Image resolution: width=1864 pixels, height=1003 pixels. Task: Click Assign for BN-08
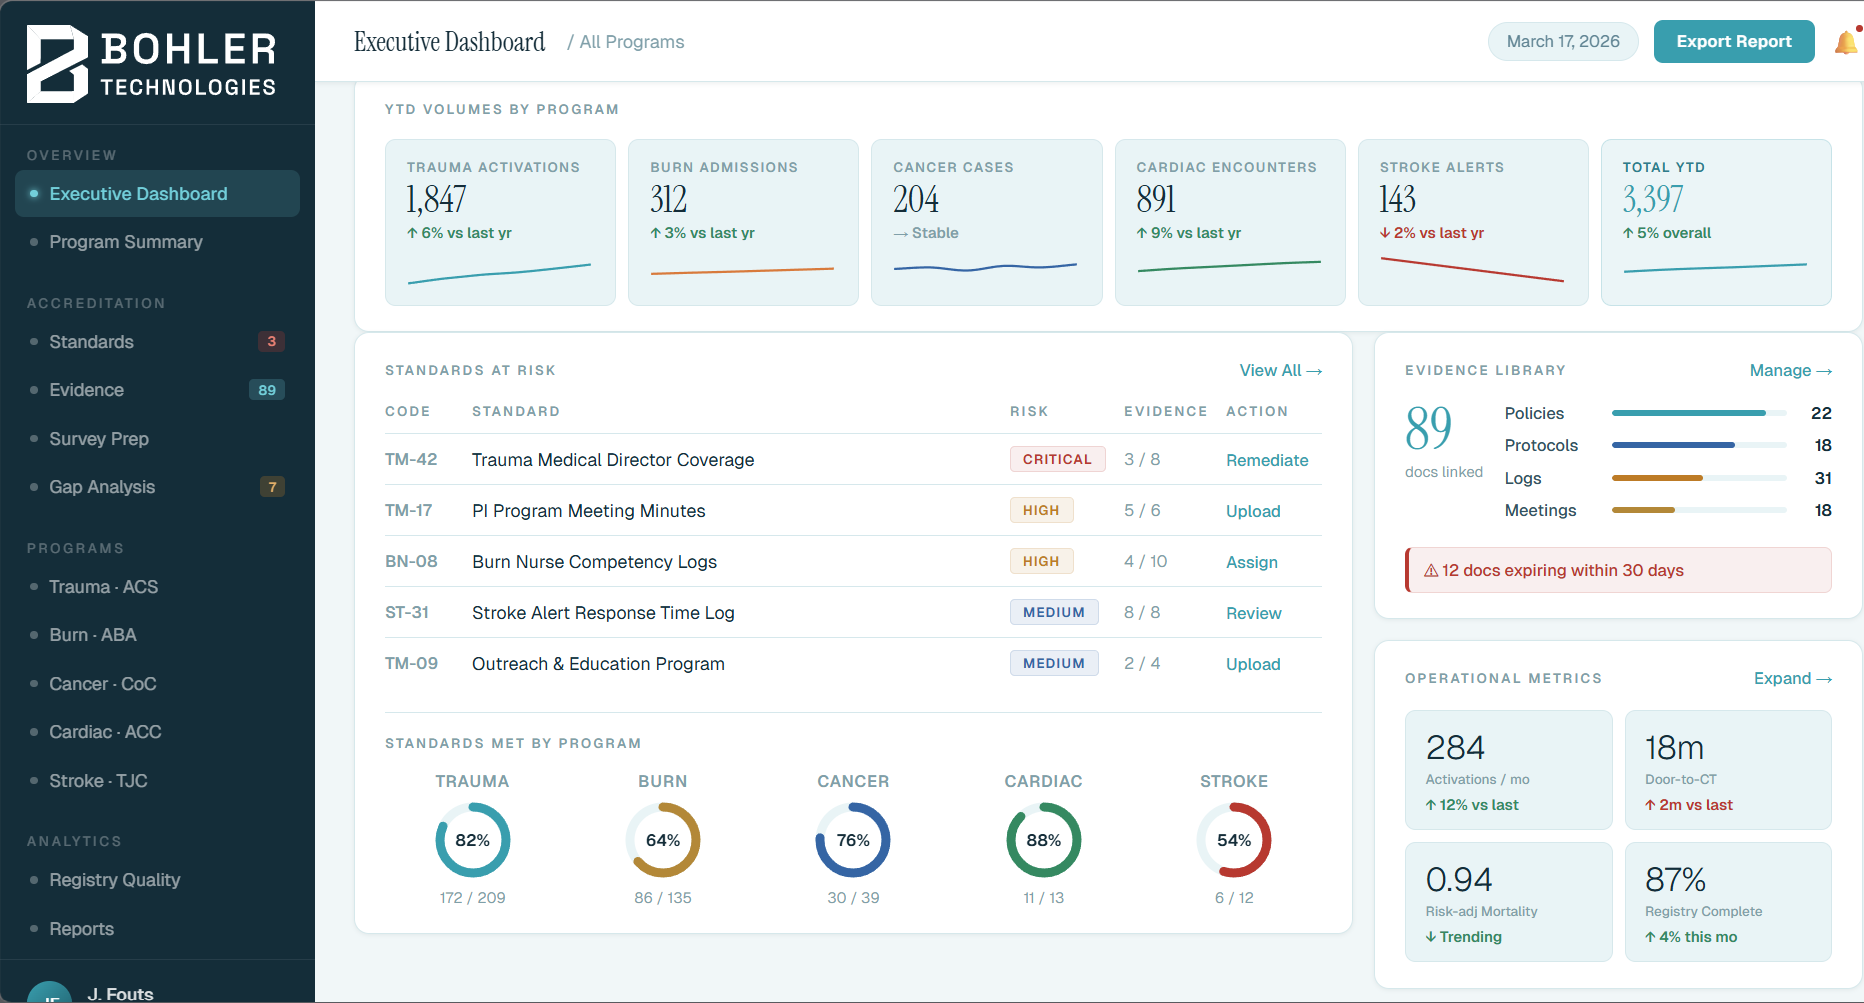point(1252,562)
